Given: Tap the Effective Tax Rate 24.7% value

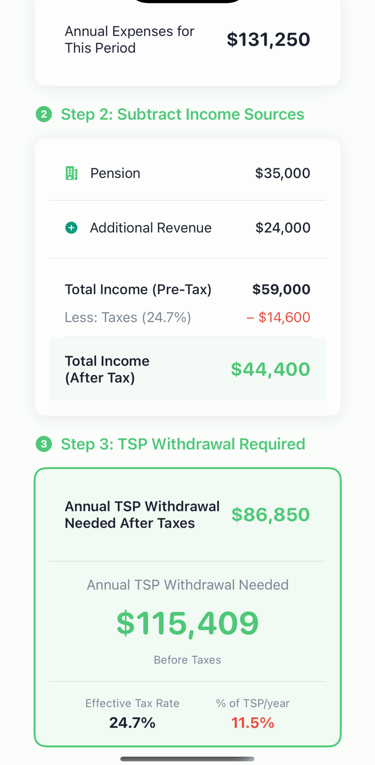Looking at the screenshot, I should tap(132, 723).
